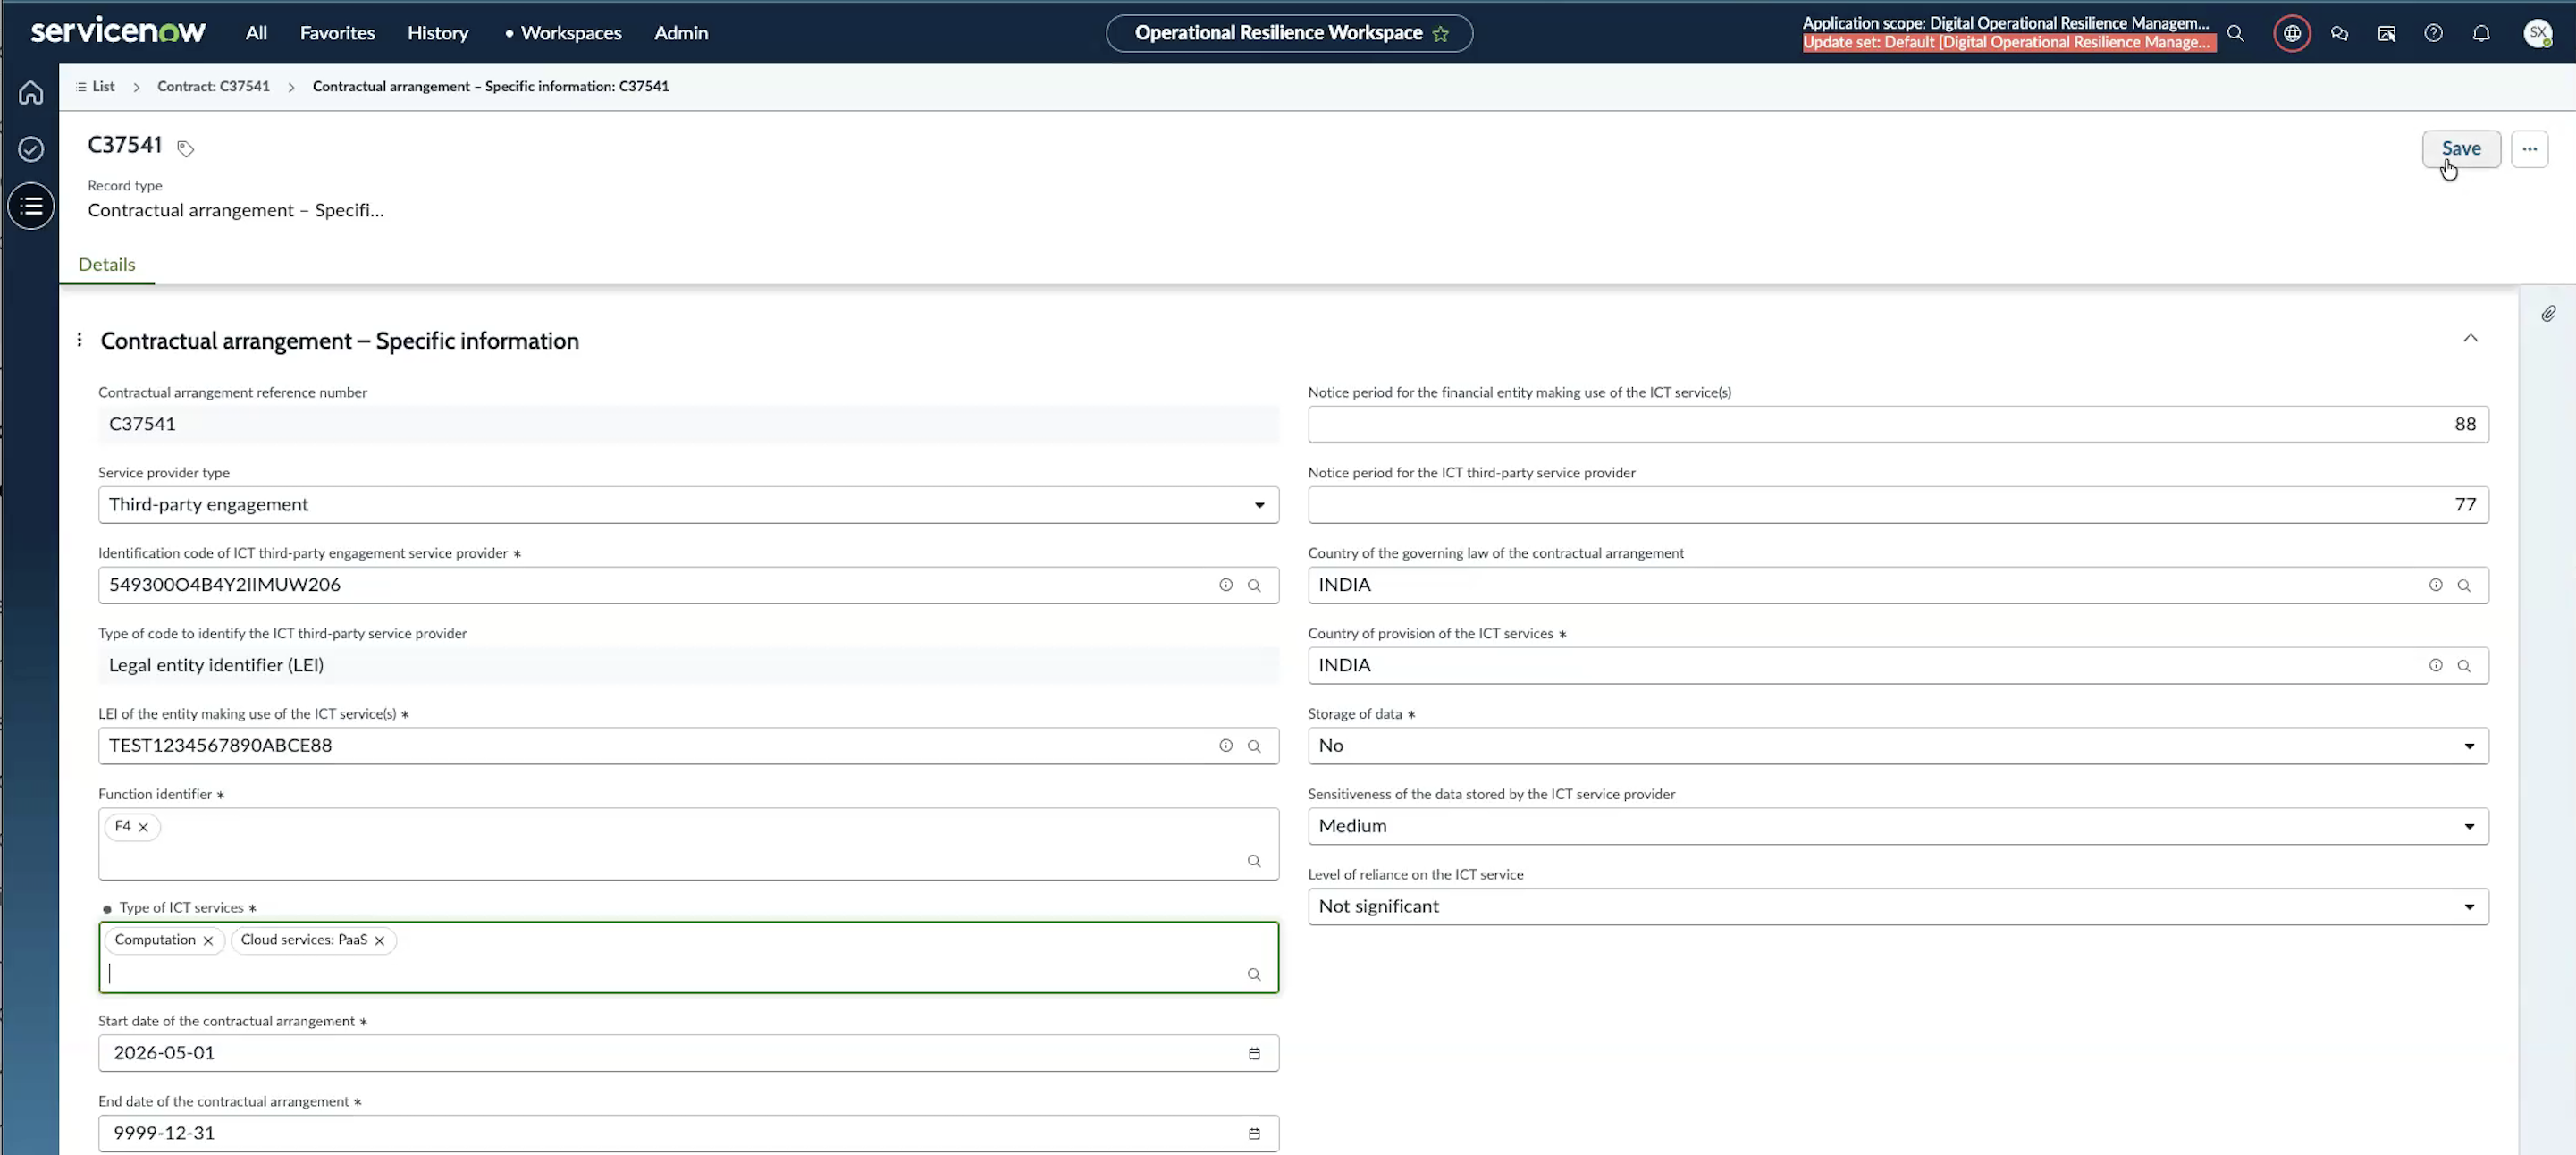Screen dimensions: 2576x1155
Task: Click the global search magnifier in header
Action: point(2236,33)
